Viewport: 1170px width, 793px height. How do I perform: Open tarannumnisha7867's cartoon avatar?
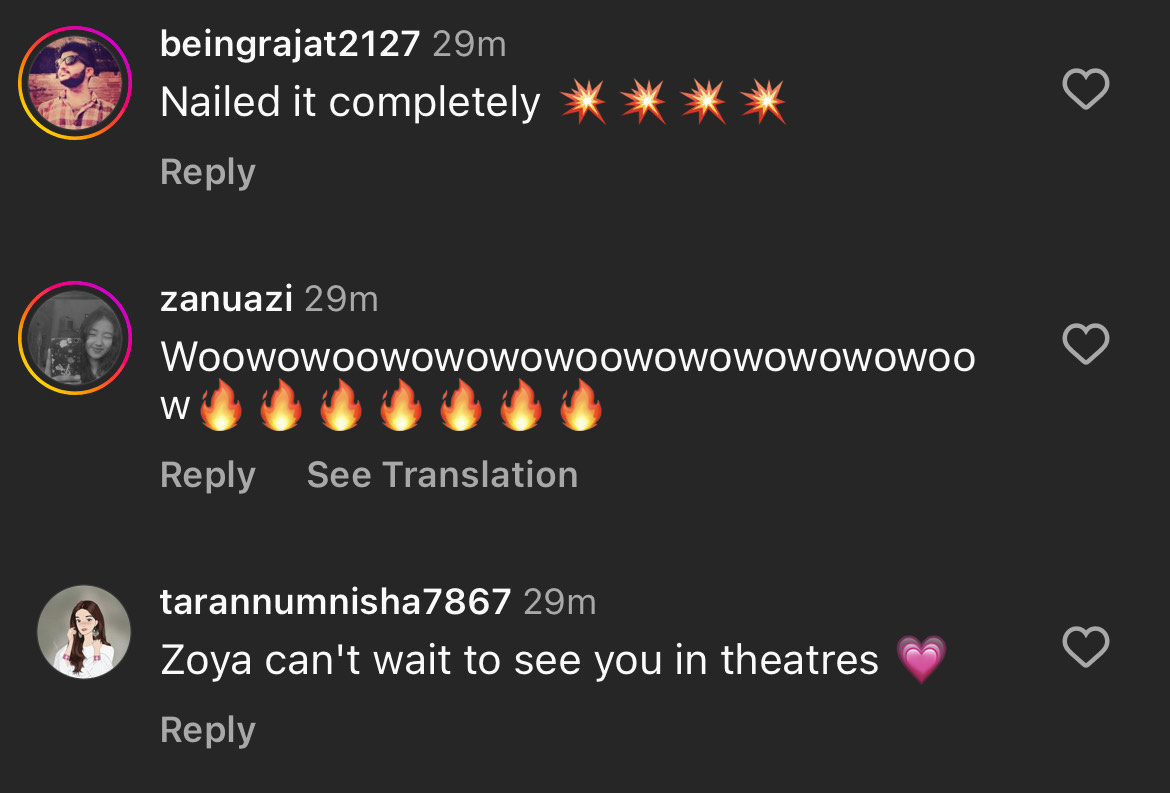click(84, 632)
